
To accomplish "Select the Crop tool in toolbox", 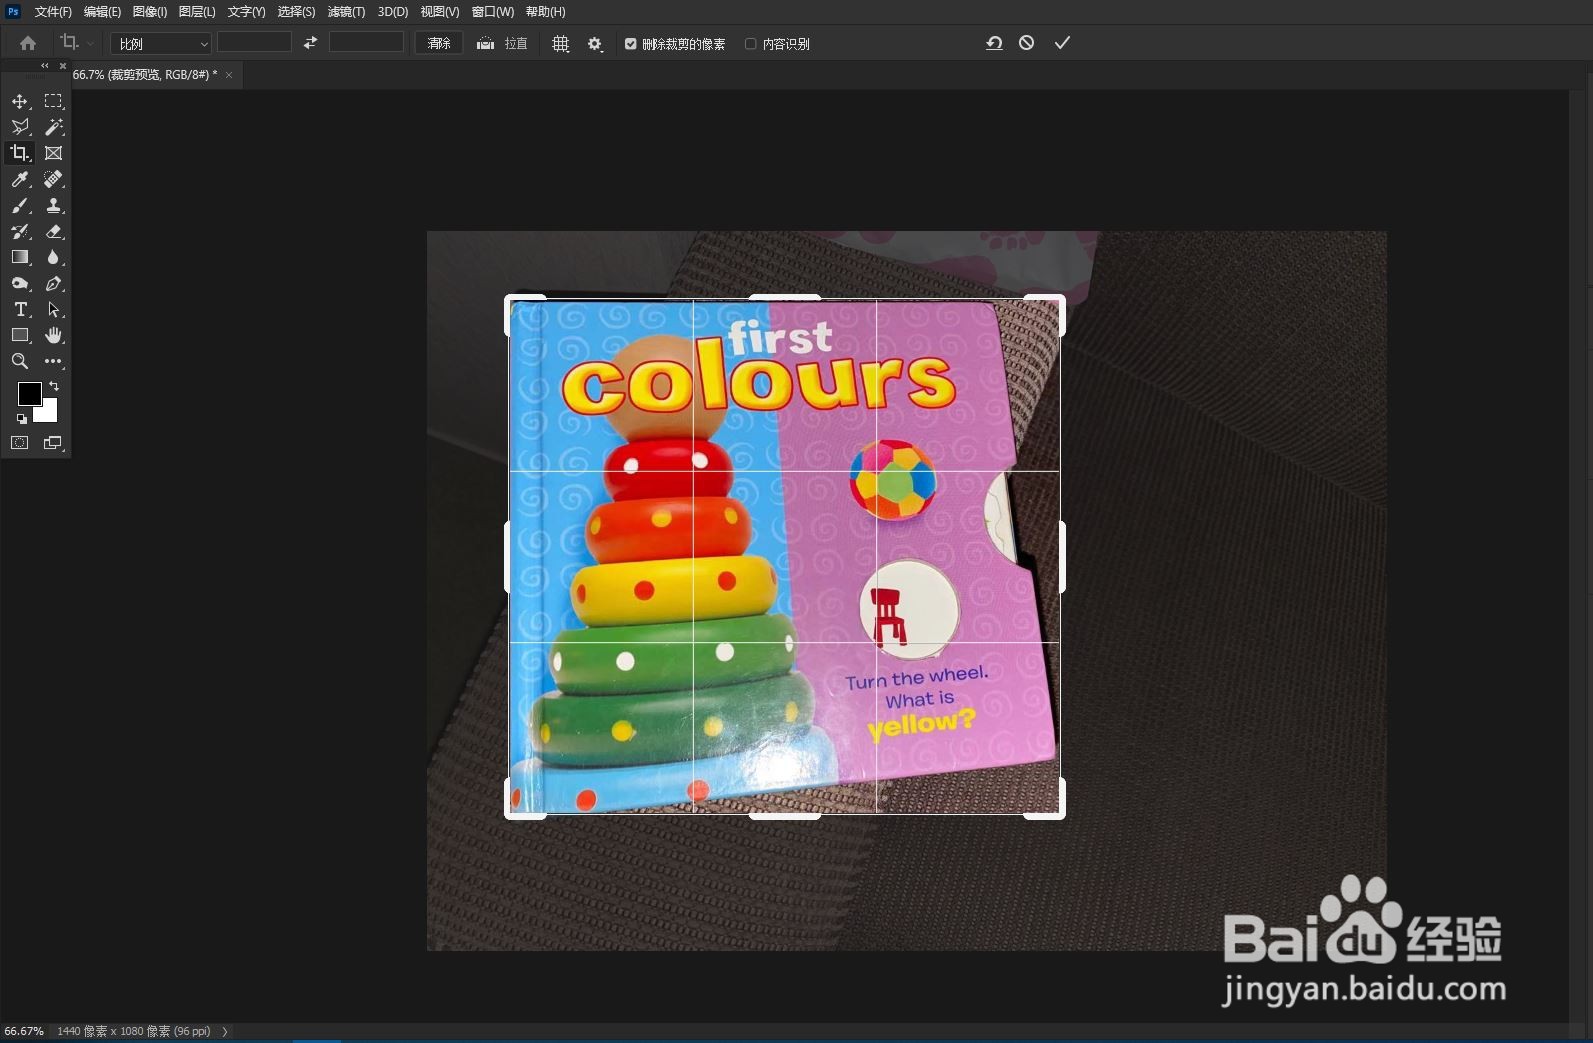I will tap(20, 153).
